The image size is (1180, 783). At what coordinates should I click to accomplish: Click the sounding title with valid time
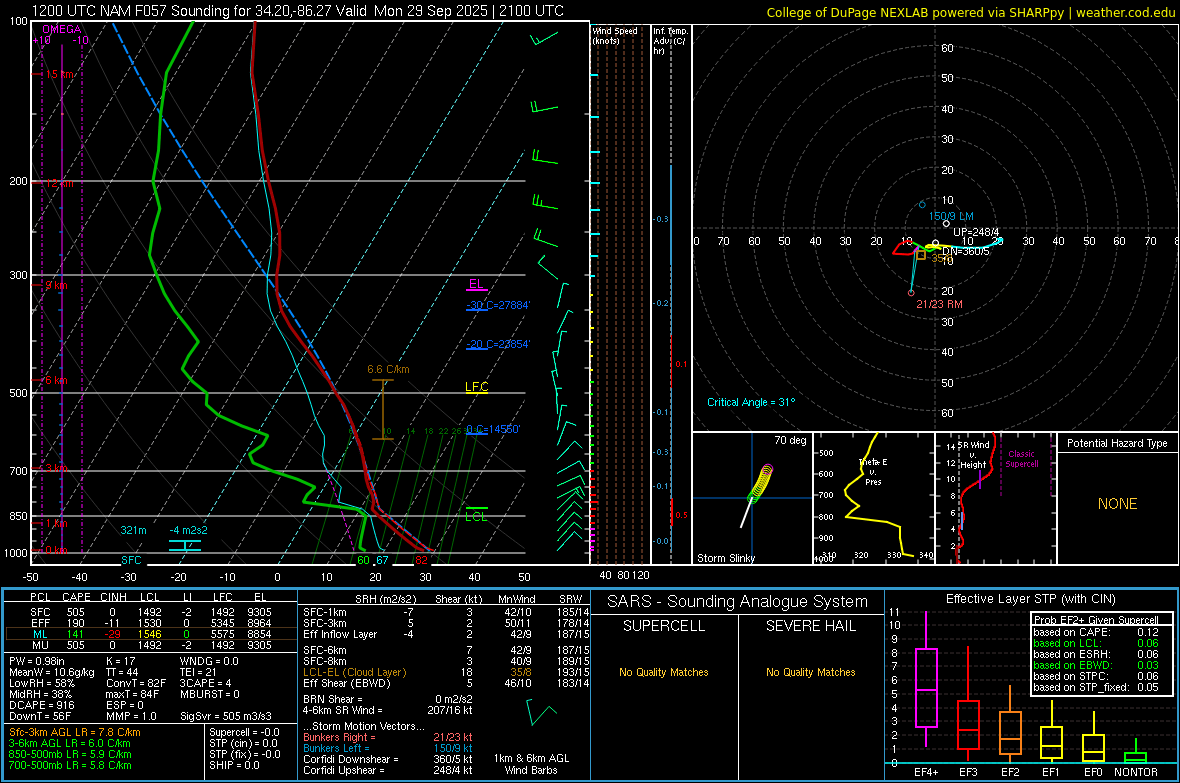tap(297, 11)
